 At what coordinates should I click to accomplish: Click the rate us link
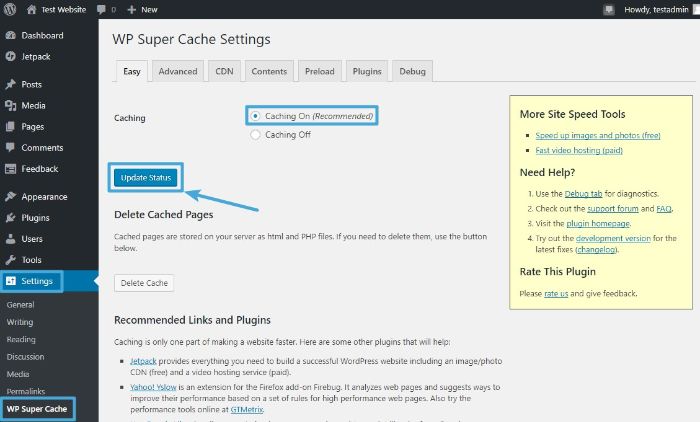tap(556, 293)
